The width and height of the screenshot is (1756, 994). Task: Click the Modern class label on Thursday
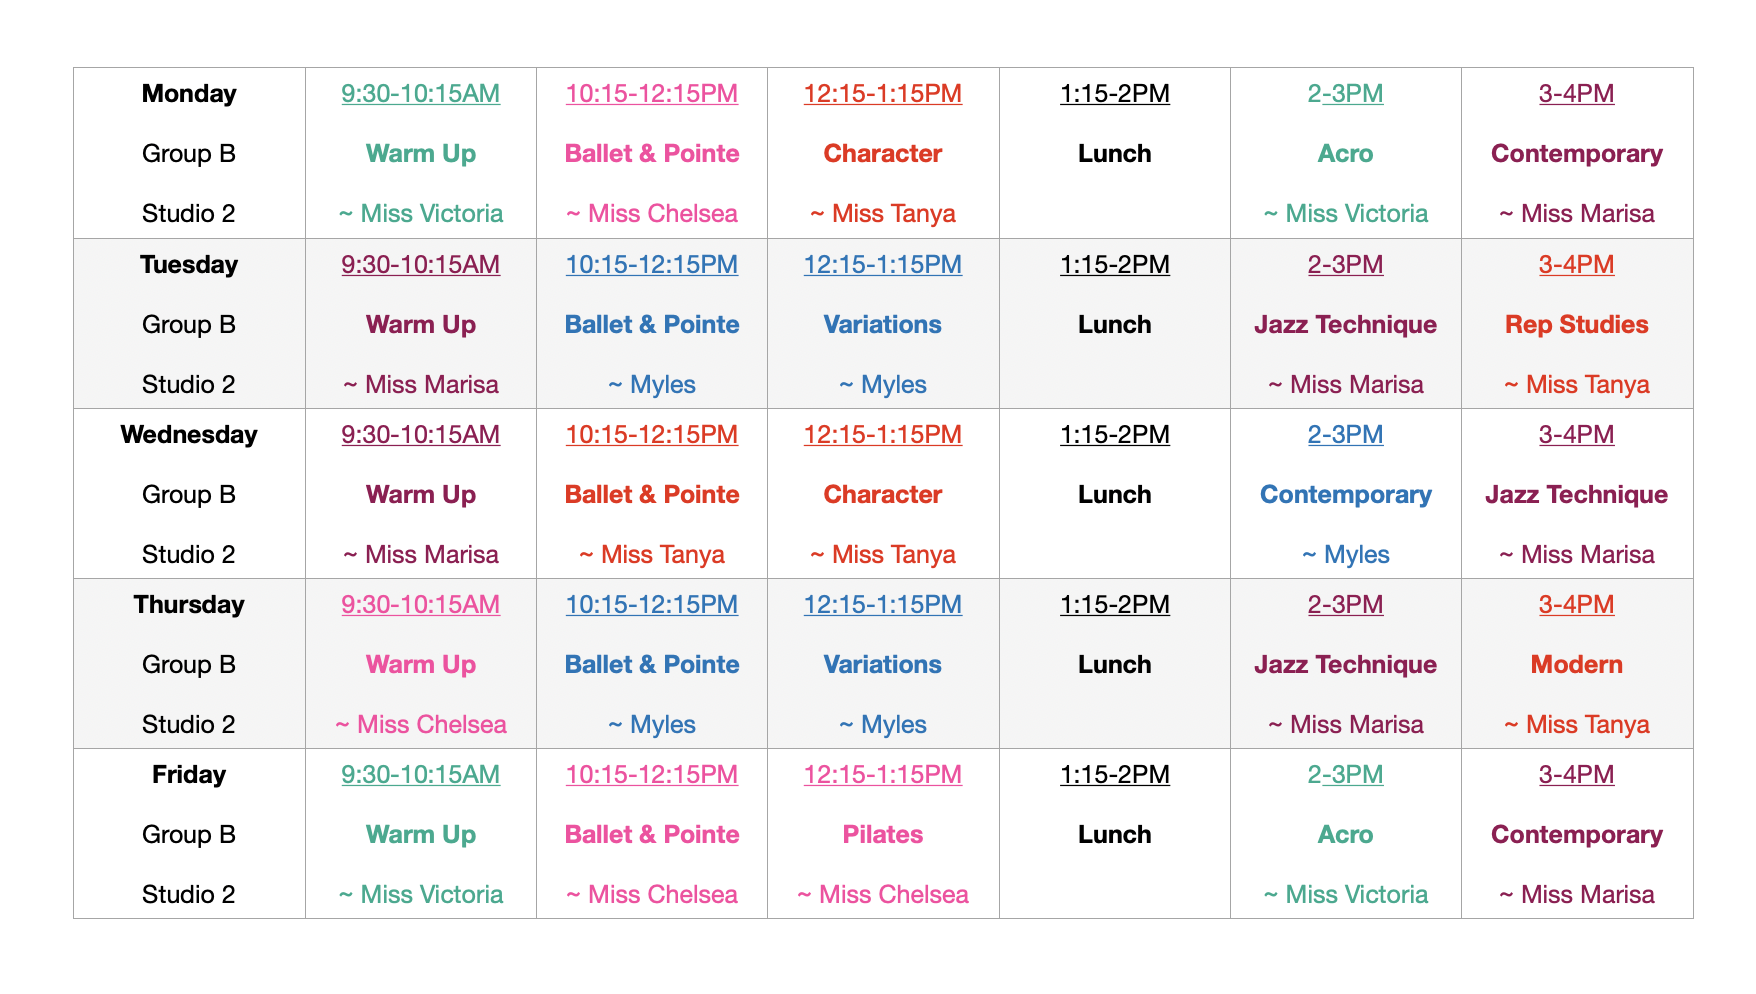pyautogui.click(x=1576, y=665)
